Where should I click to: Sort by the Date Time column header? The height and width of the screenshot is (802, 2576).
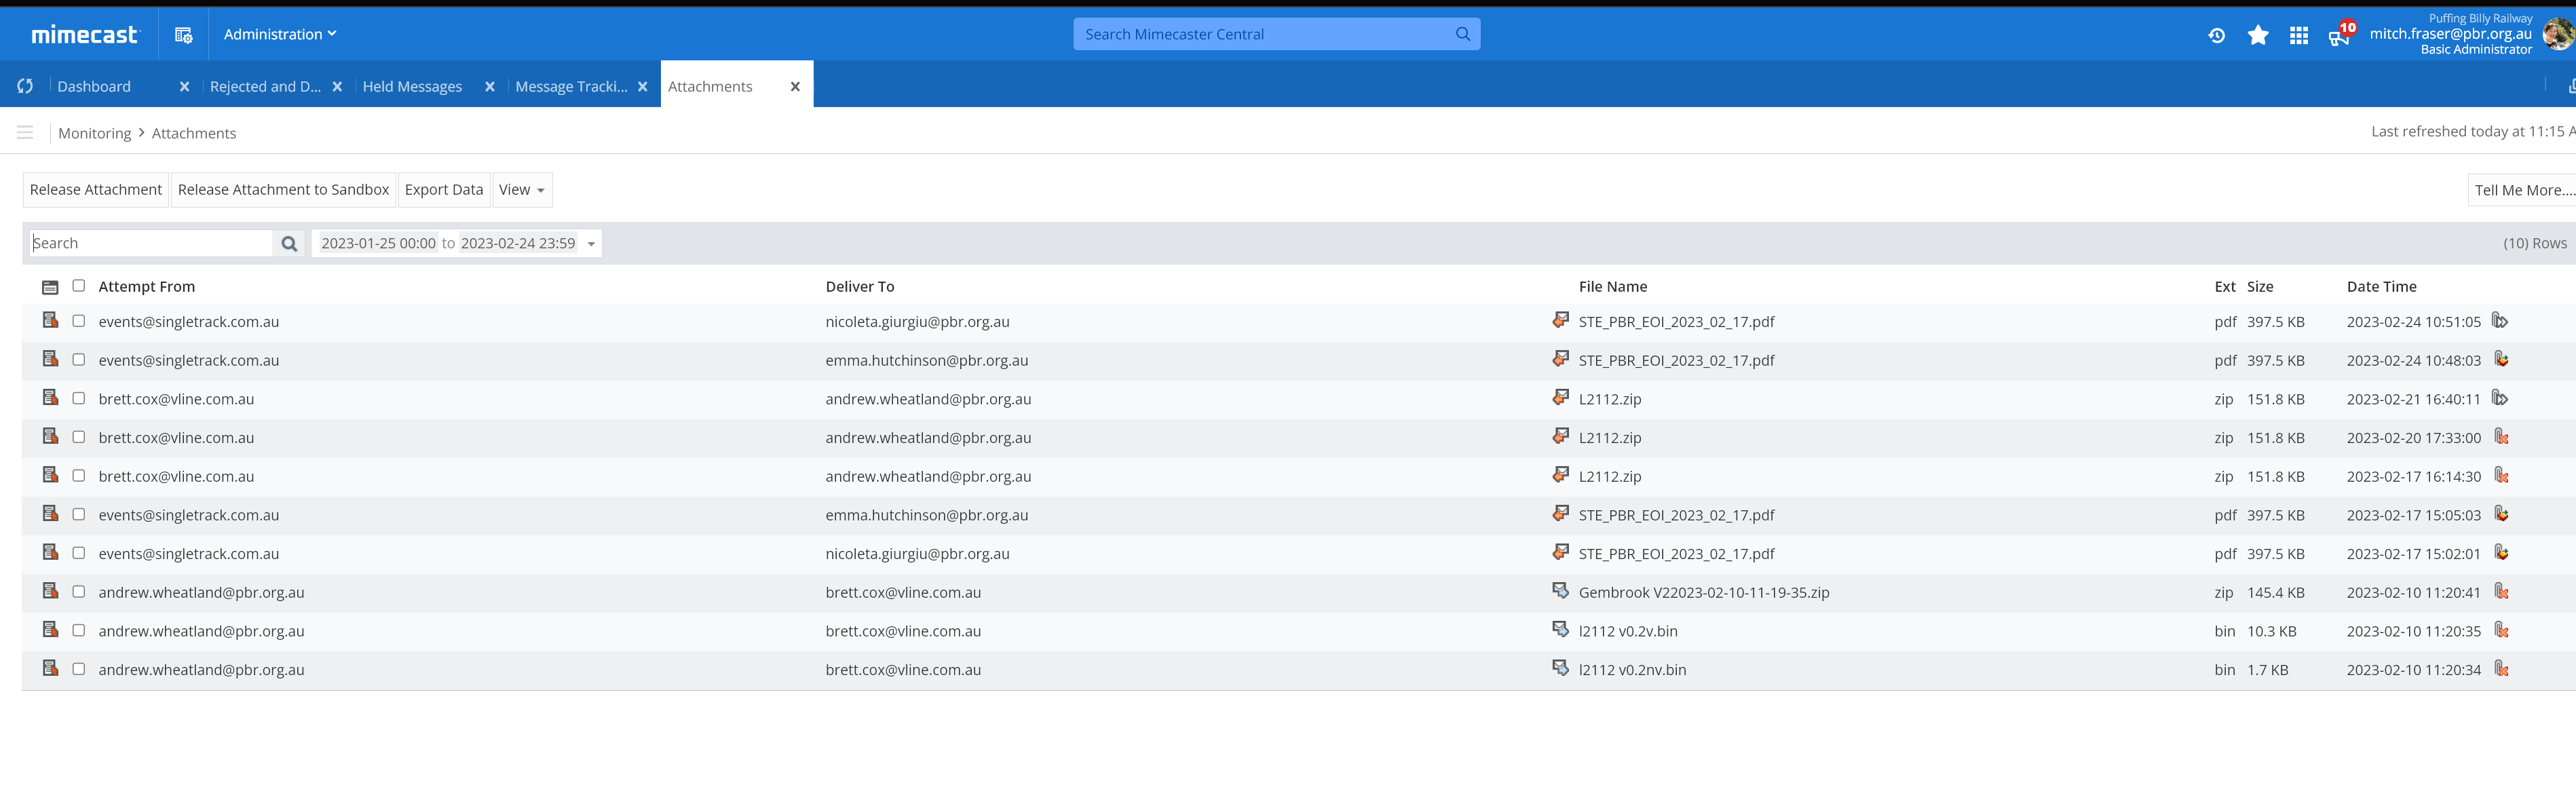pyautogui.click(x=2381, y=287)
